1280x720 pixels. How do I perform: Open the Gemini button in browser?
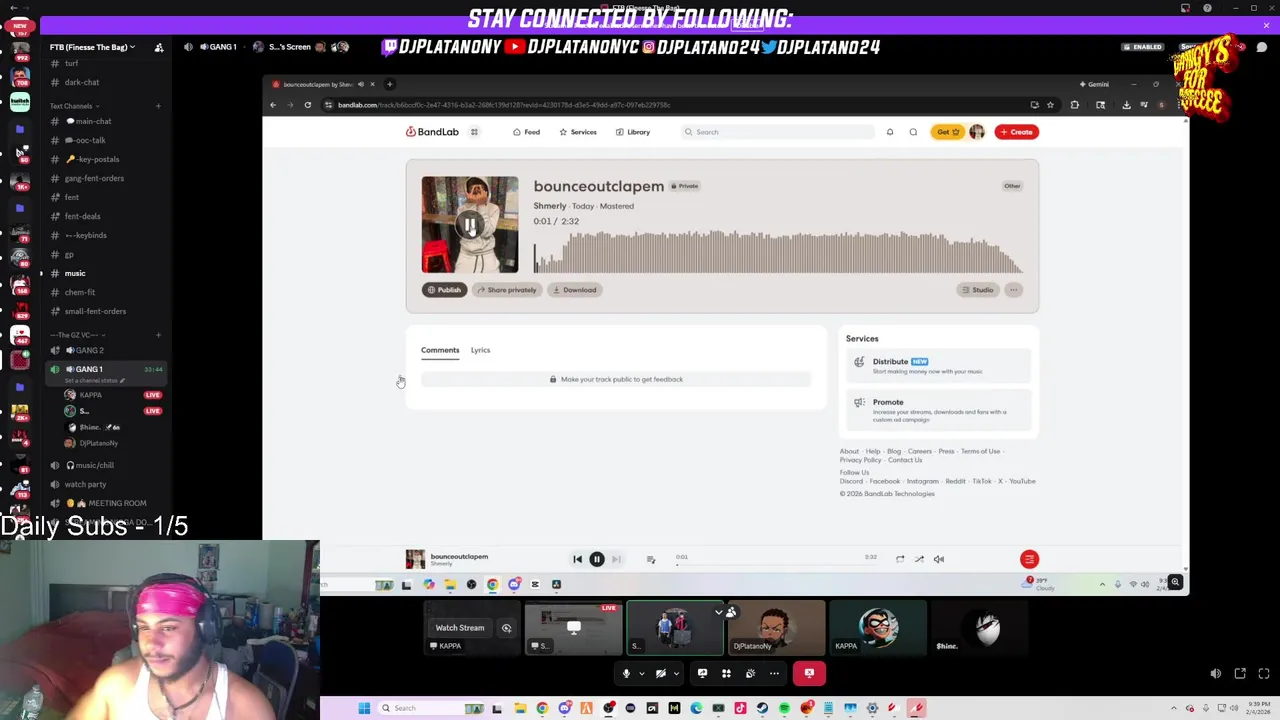(1094, 84)
